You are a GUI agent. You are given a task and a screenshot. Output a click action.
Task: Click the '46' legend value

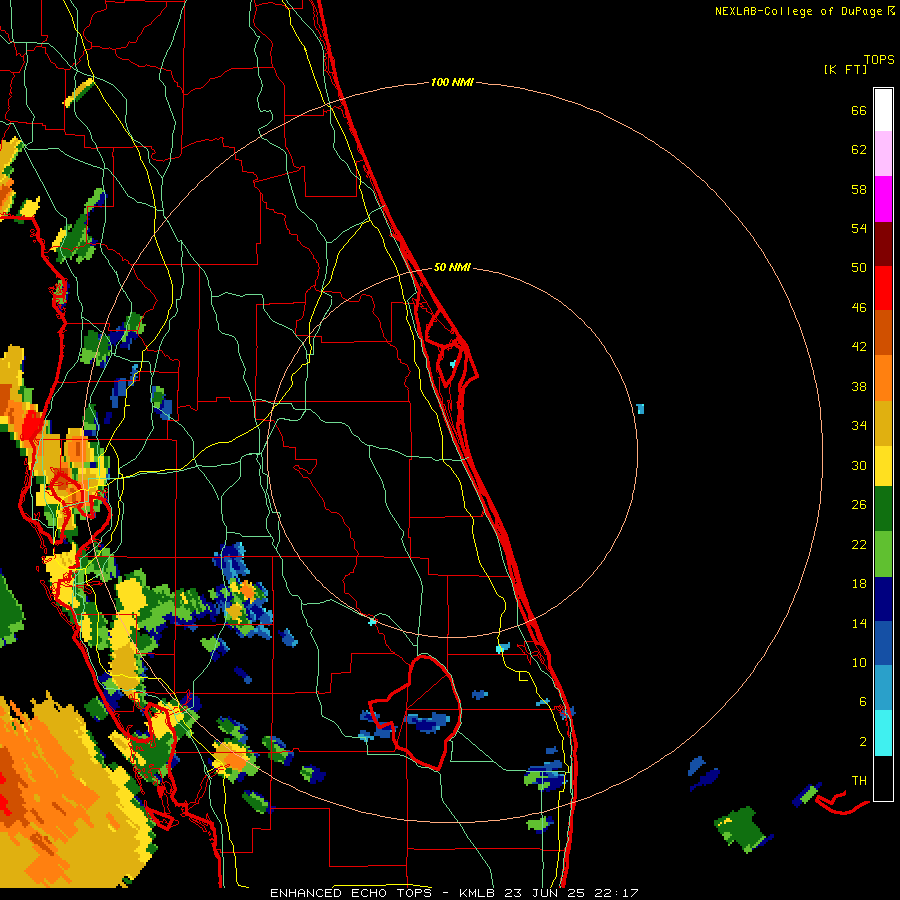click(x=859, y=308)
